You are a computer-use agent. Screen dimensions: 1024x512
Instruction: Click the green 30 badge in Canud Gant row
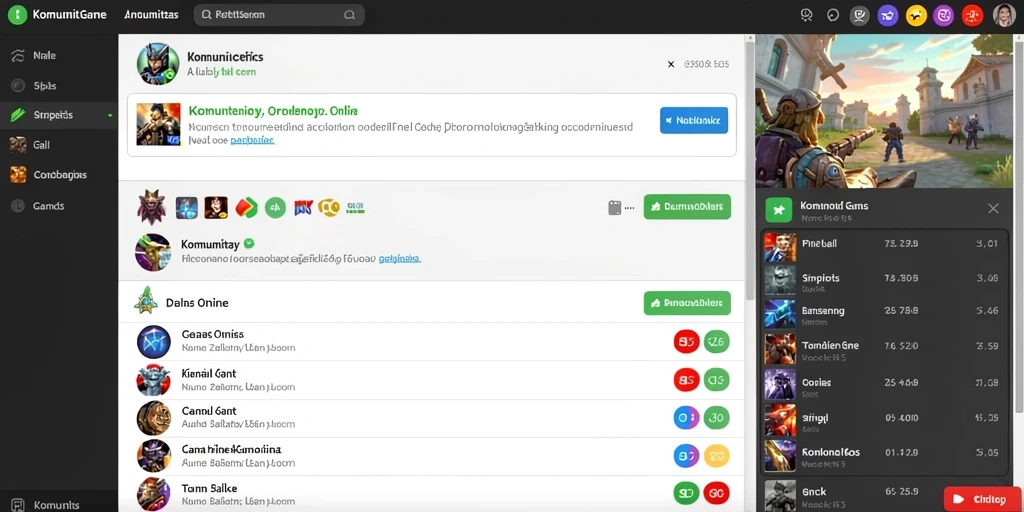point(716,417)
